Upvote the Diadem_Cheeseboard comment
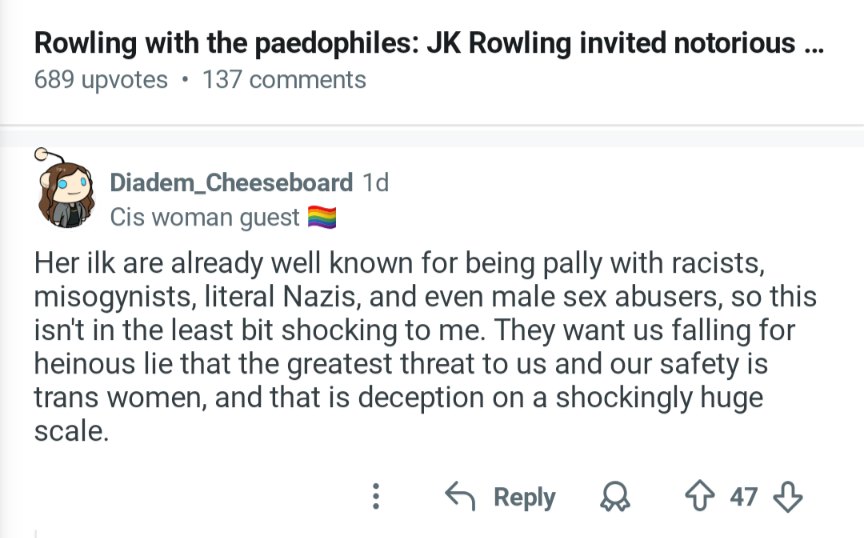864x538 pixels. 700,496
